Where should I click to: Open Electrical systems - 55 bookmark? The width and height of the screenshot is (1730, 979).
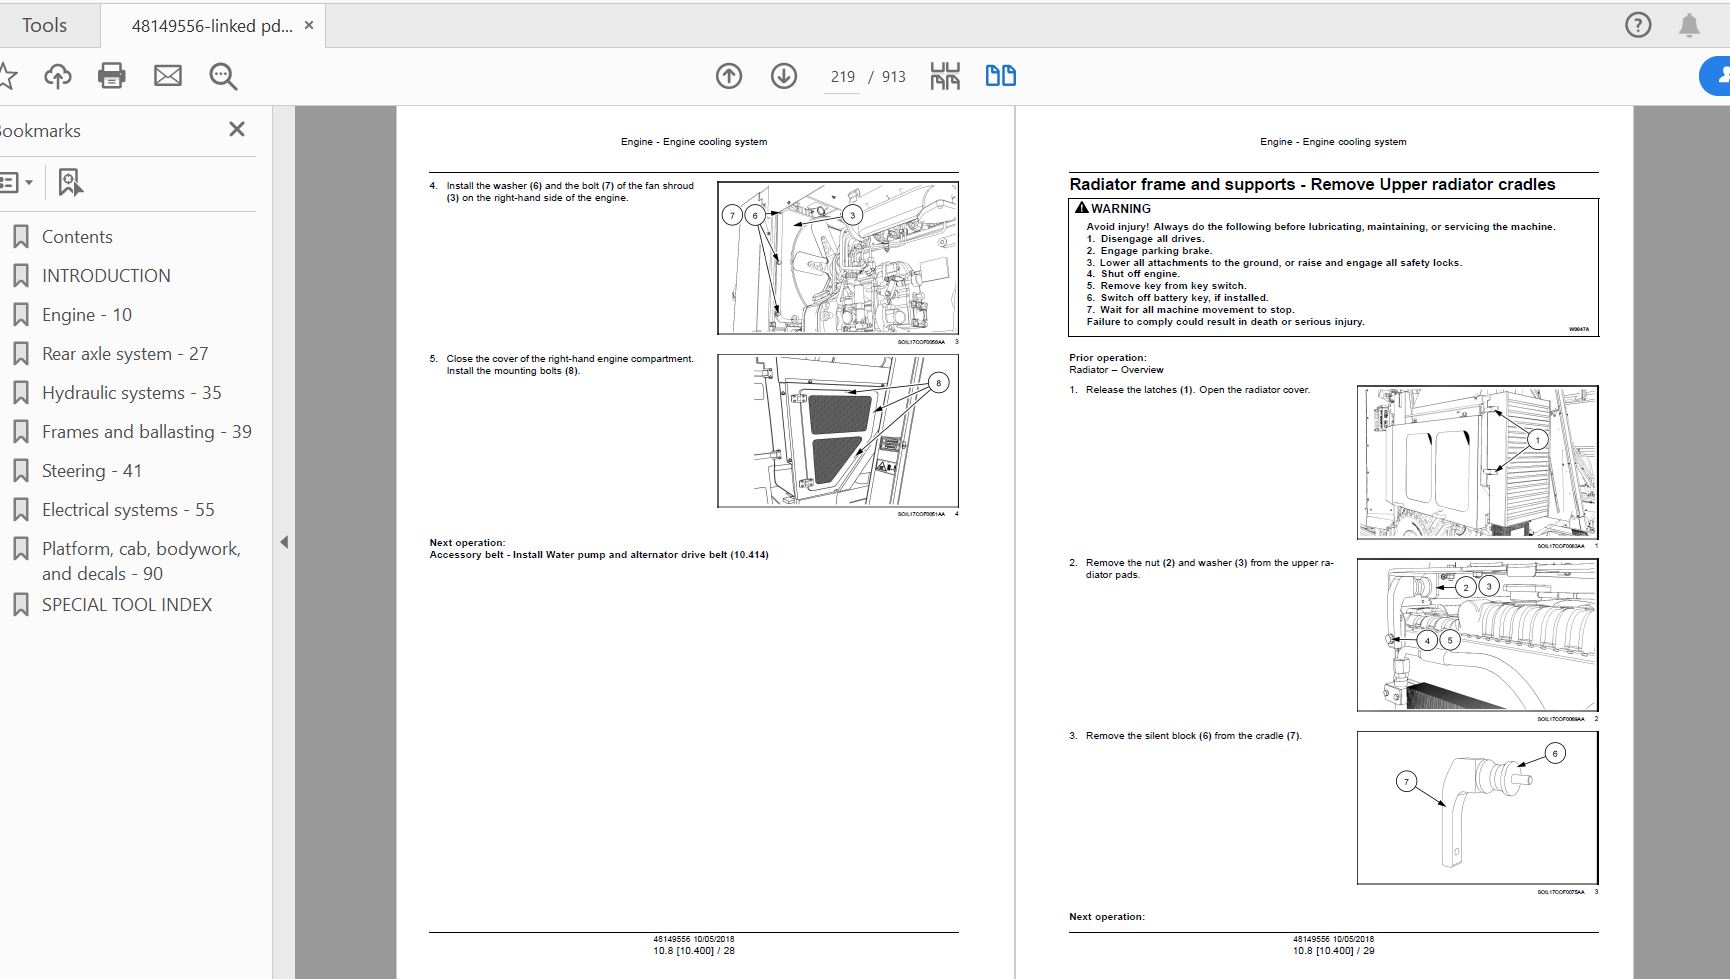(128, 510)
